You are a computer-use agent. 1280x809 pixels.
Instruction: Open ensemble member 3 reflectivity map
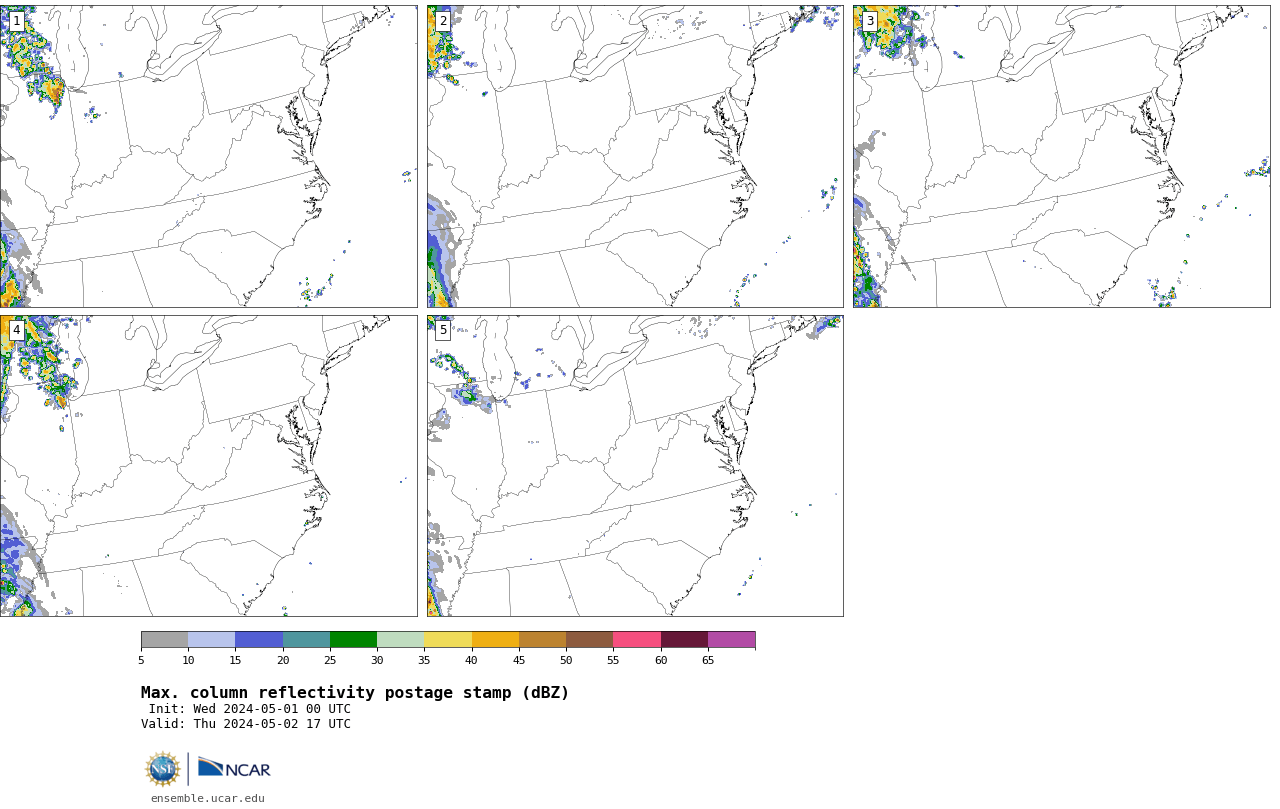(1061, 156)
